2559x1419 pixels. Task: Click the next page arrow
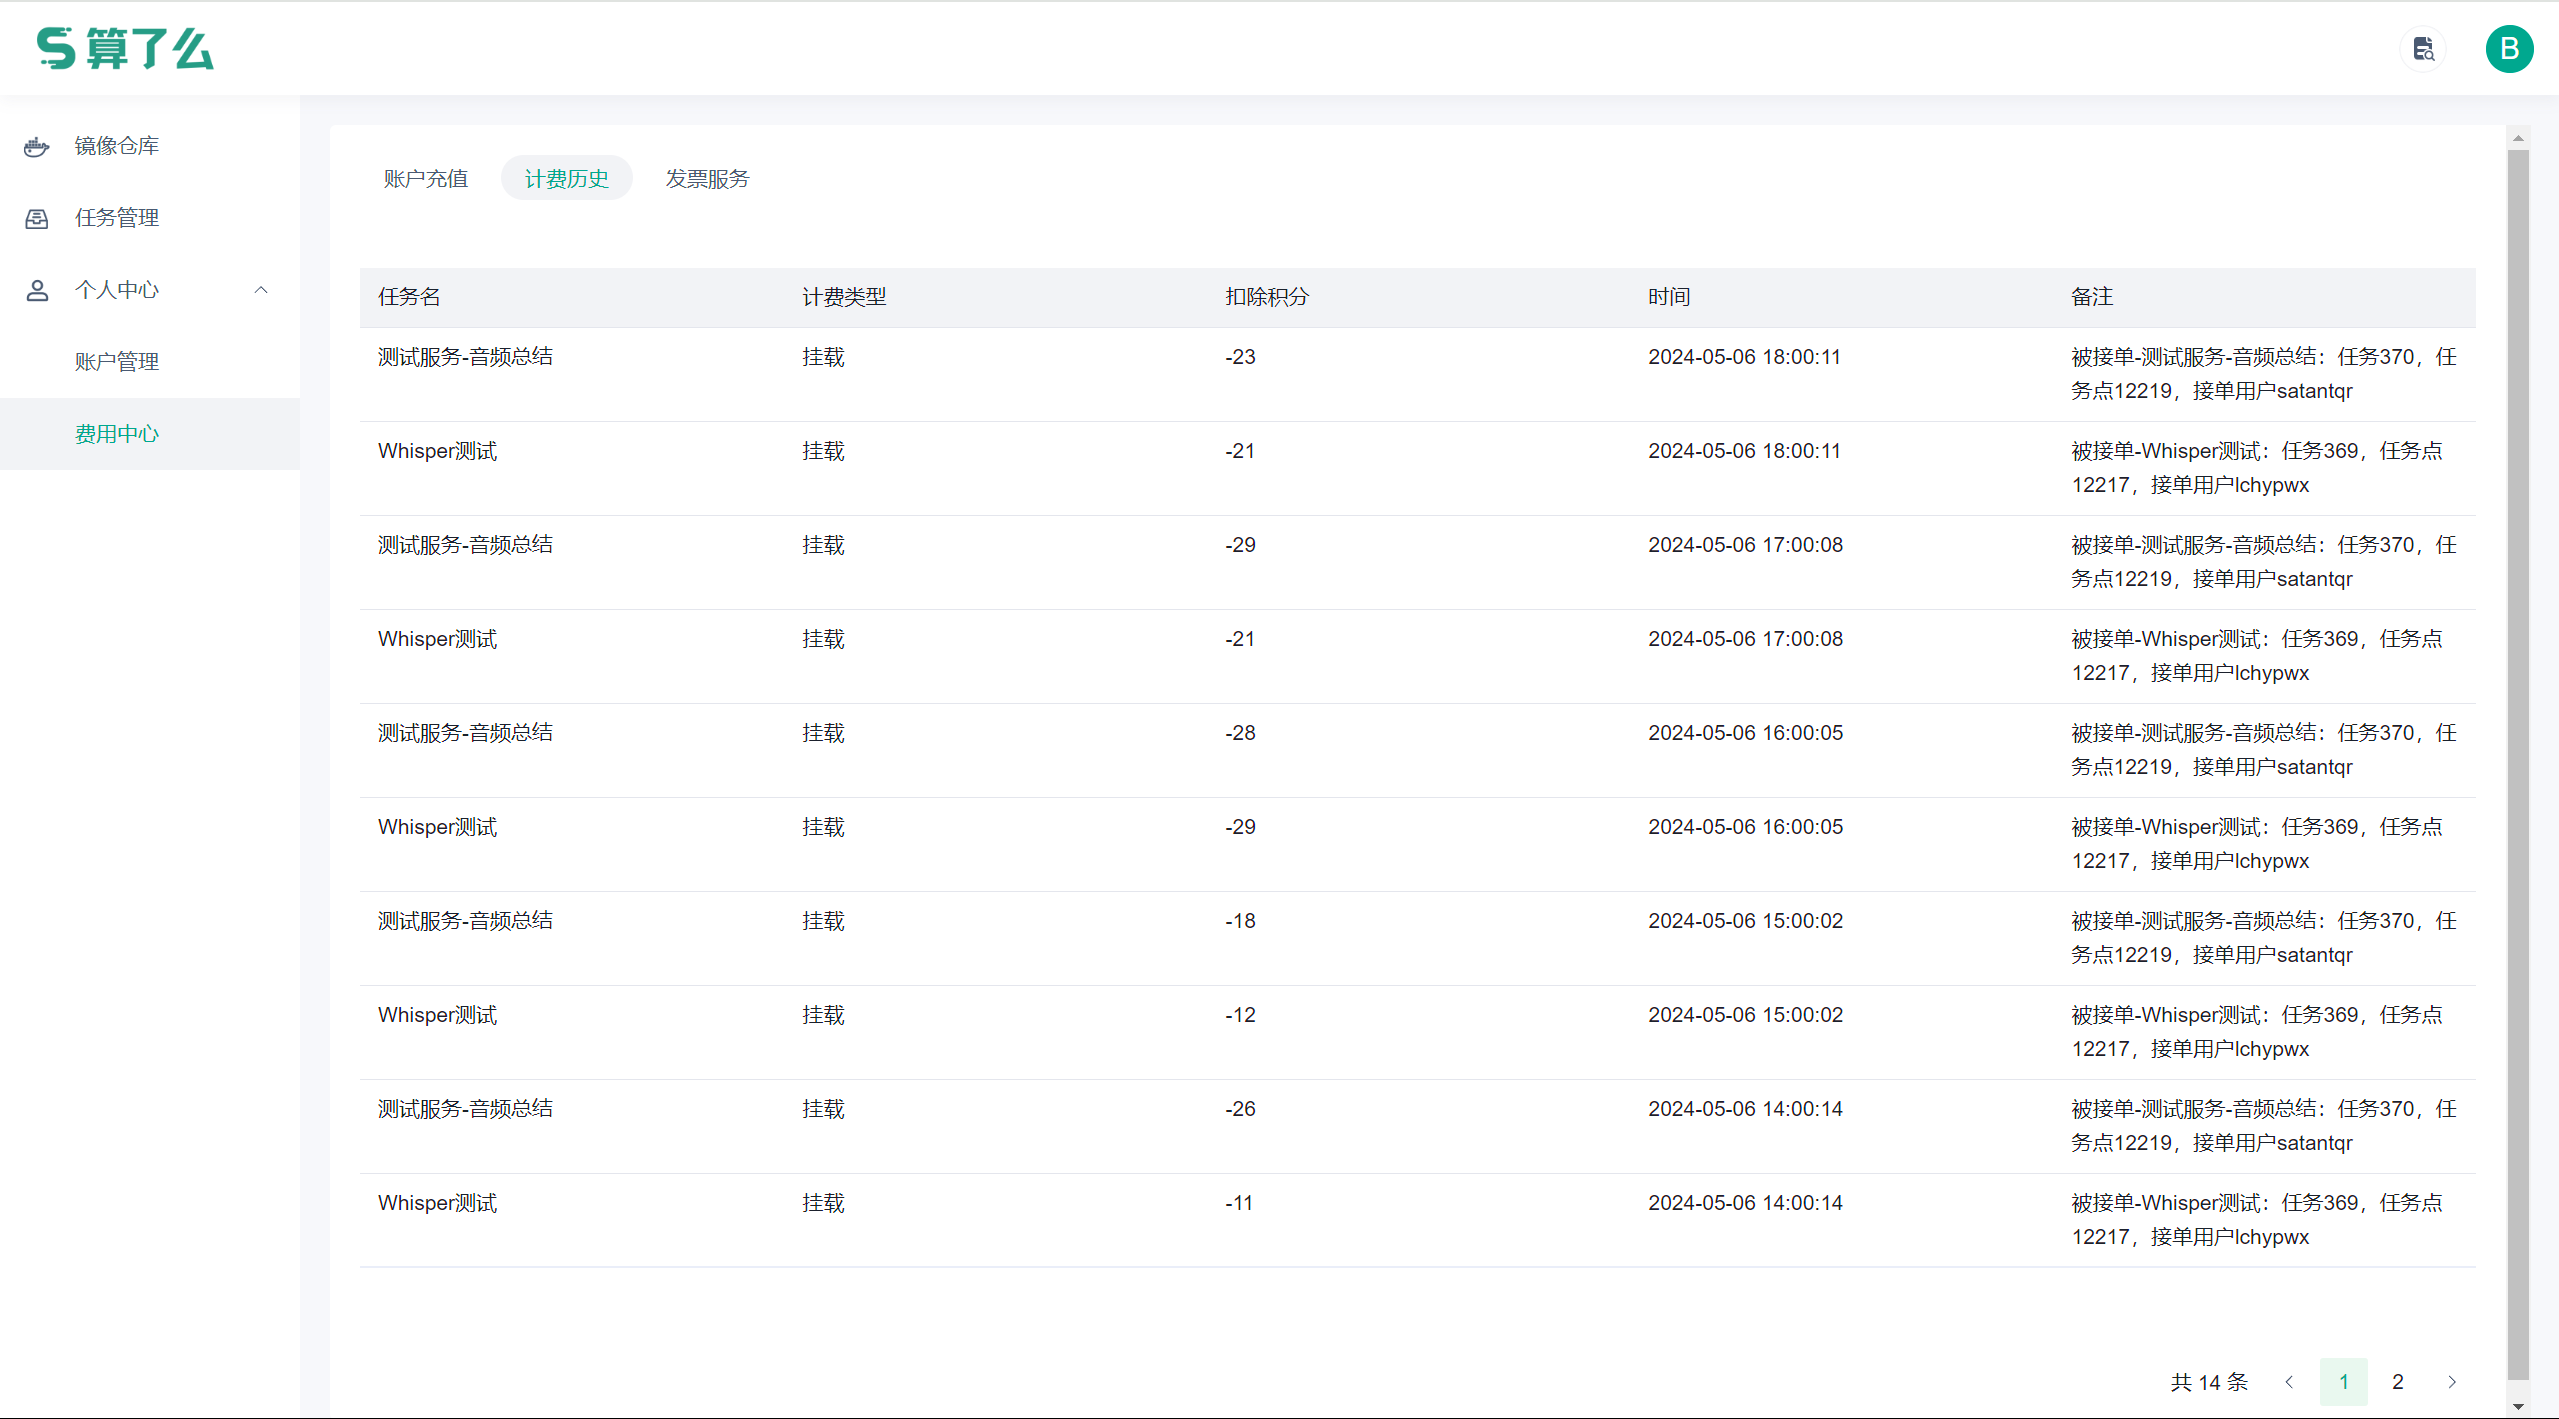pos(2452,1382)
